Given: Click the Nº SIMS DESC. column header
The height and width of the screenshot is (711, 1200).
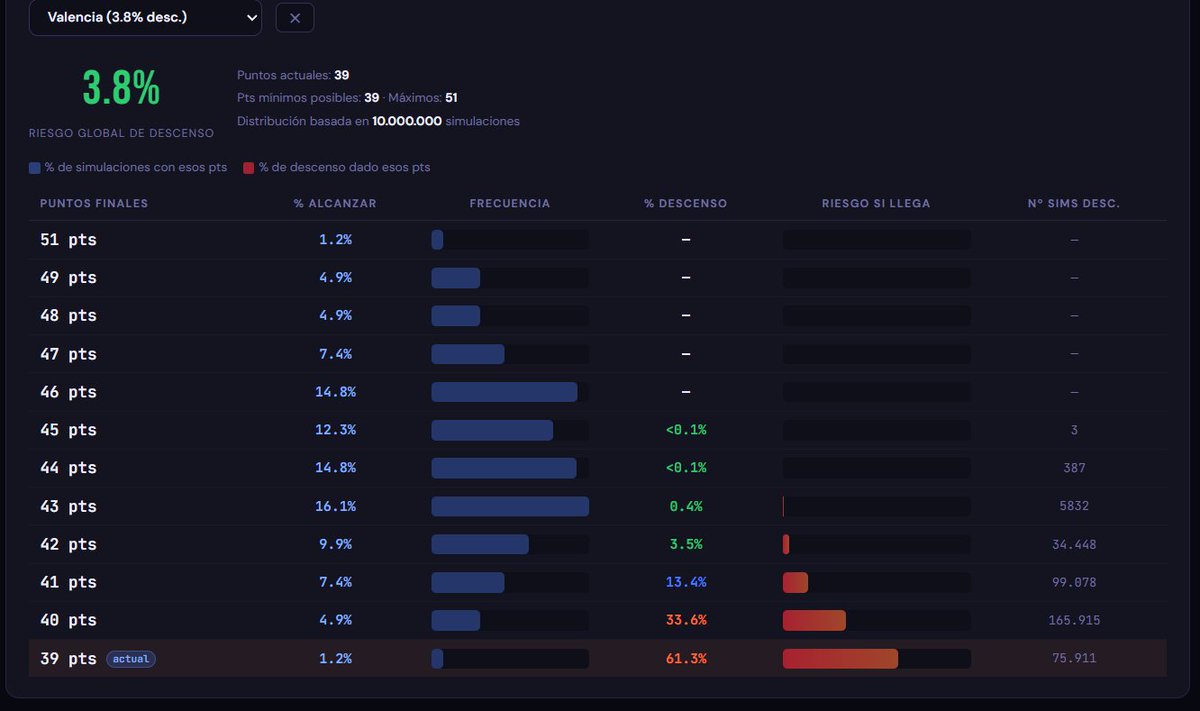Looking at the screenshot, I should tap(1074, 203).
